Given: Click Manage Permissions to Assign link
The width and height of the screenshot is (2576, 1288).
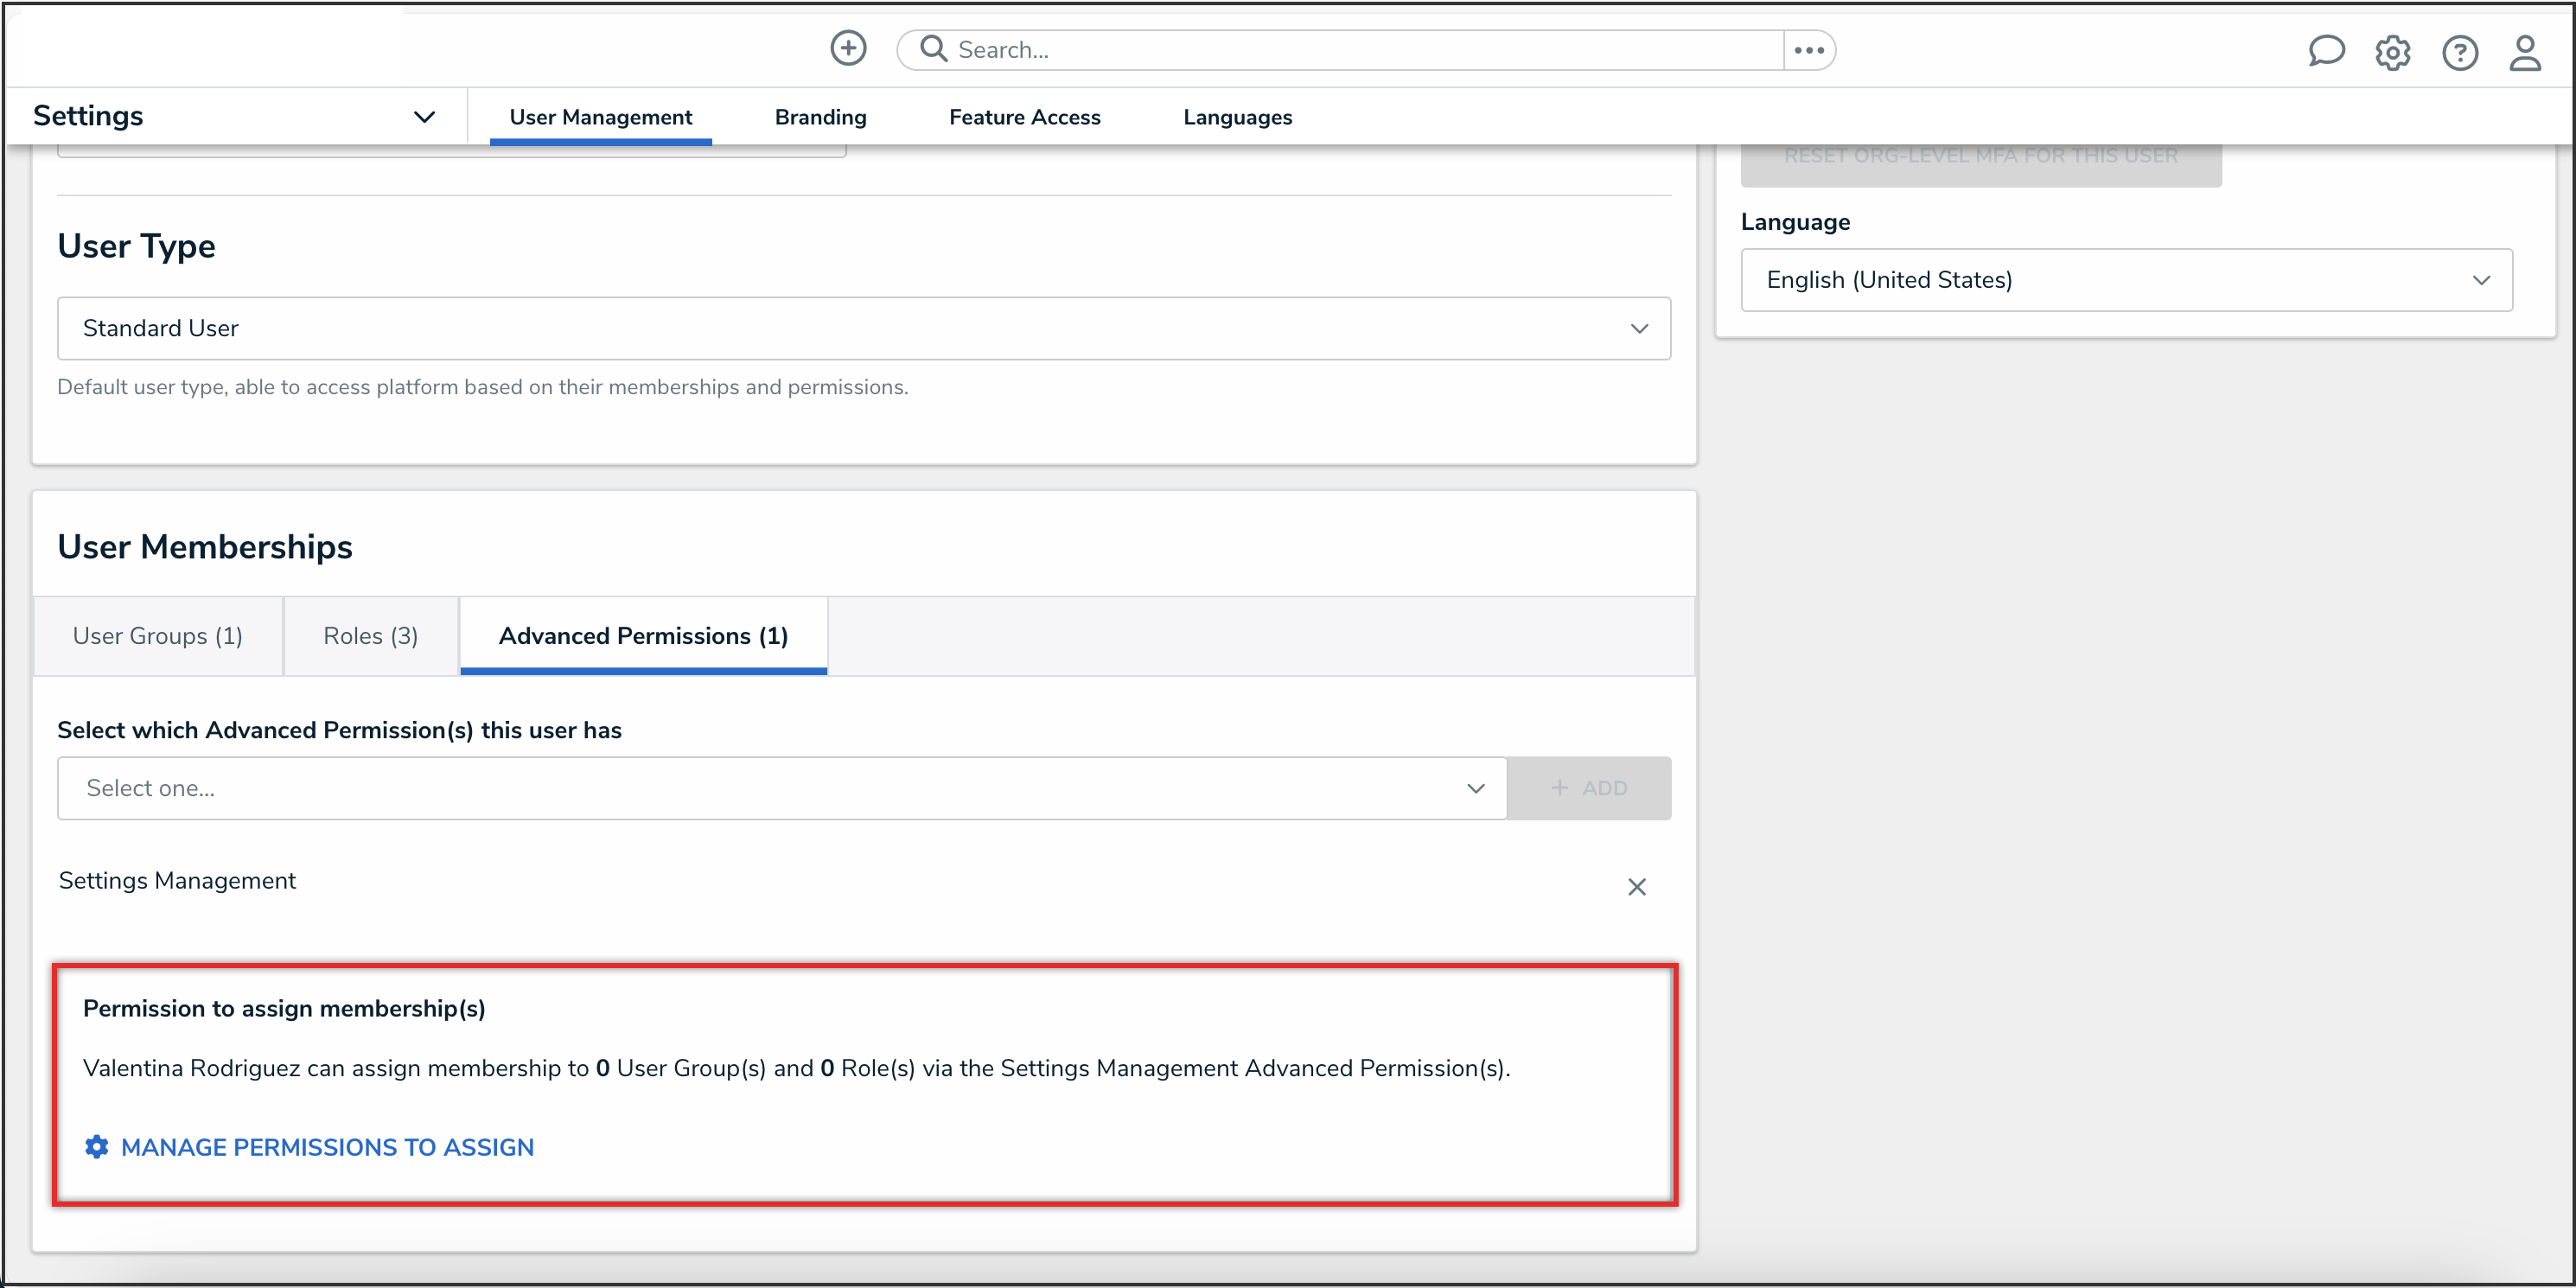Looking at the screenshot, I should [x=327, y=1147].
